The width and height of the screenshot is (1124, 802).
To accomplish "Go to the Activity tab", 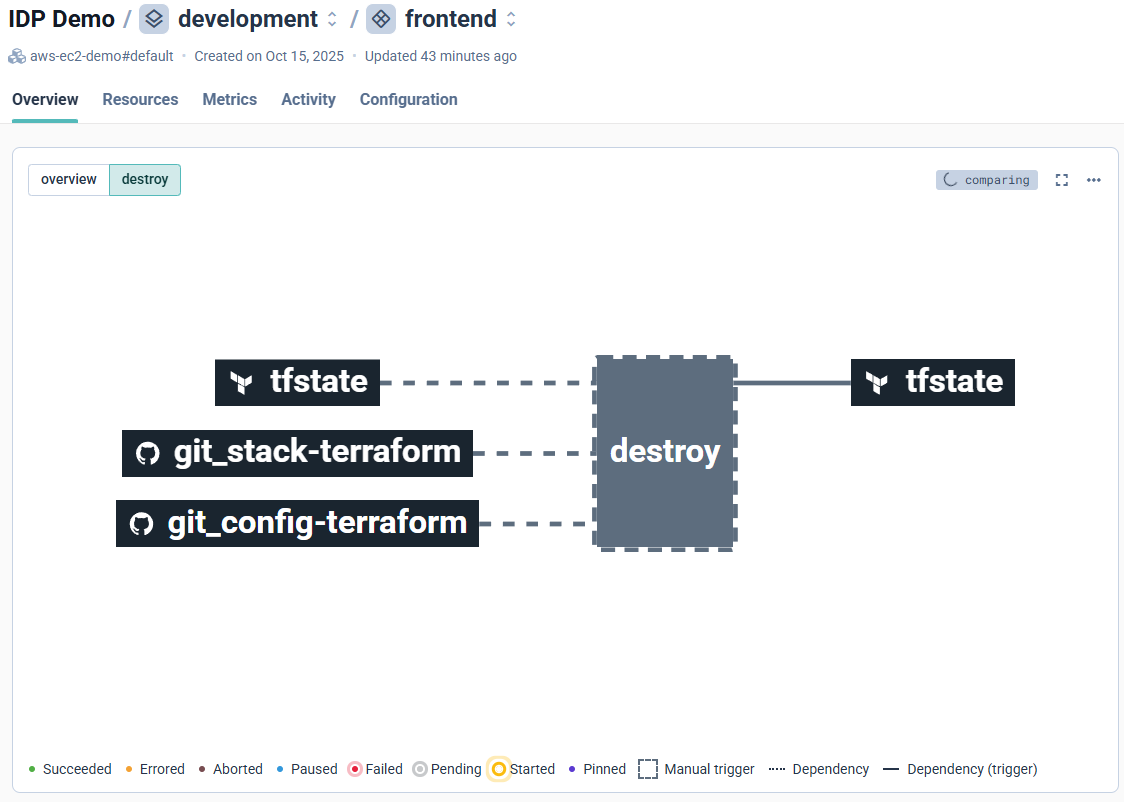I will pyautogui.click(x=308, y=100).
